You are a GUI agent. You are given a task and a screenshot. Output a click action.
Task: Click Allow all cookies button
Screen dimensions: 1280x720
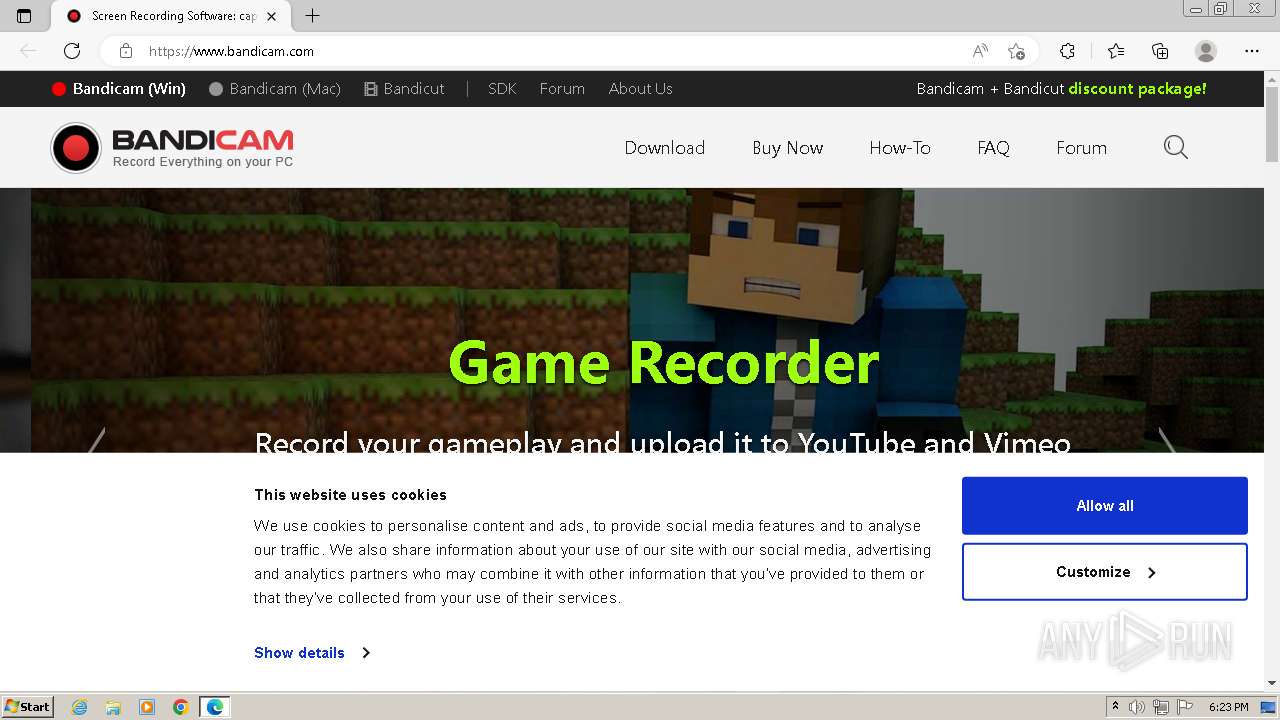pyautogui.click(x=1105, y=506)
